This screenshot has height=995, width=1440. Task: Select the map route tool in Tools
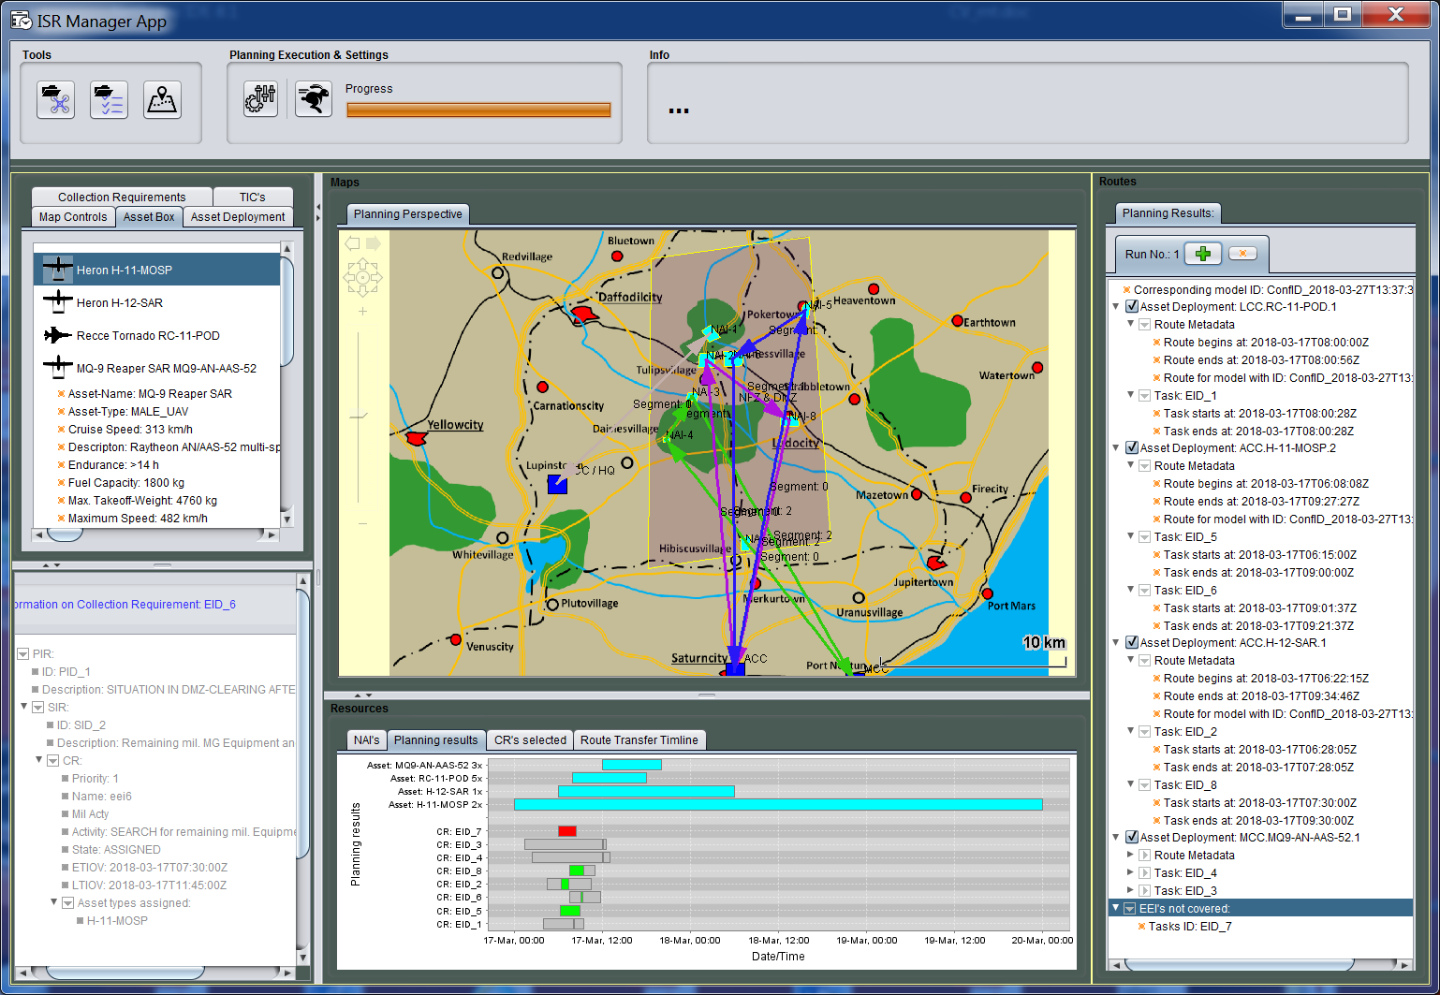(163, 100)
